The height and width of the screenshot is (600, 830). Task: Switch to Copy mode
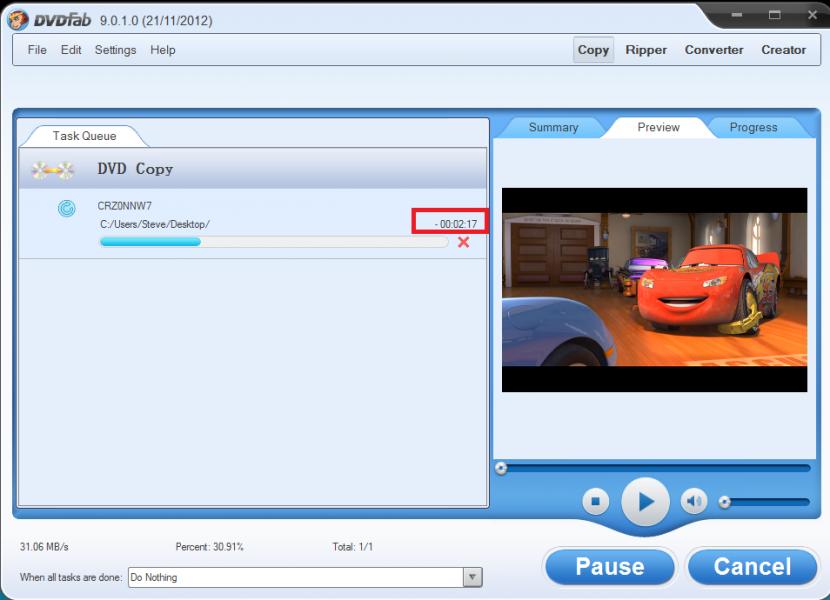pos(593,50)
